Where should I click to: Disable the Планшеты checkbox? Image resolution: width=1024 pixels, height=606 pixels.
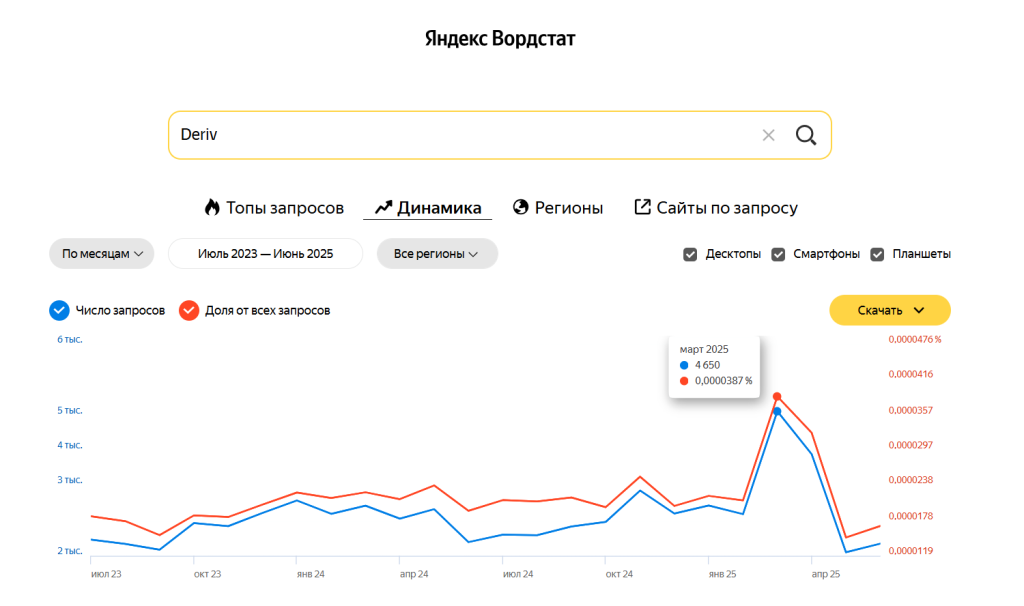877,254
